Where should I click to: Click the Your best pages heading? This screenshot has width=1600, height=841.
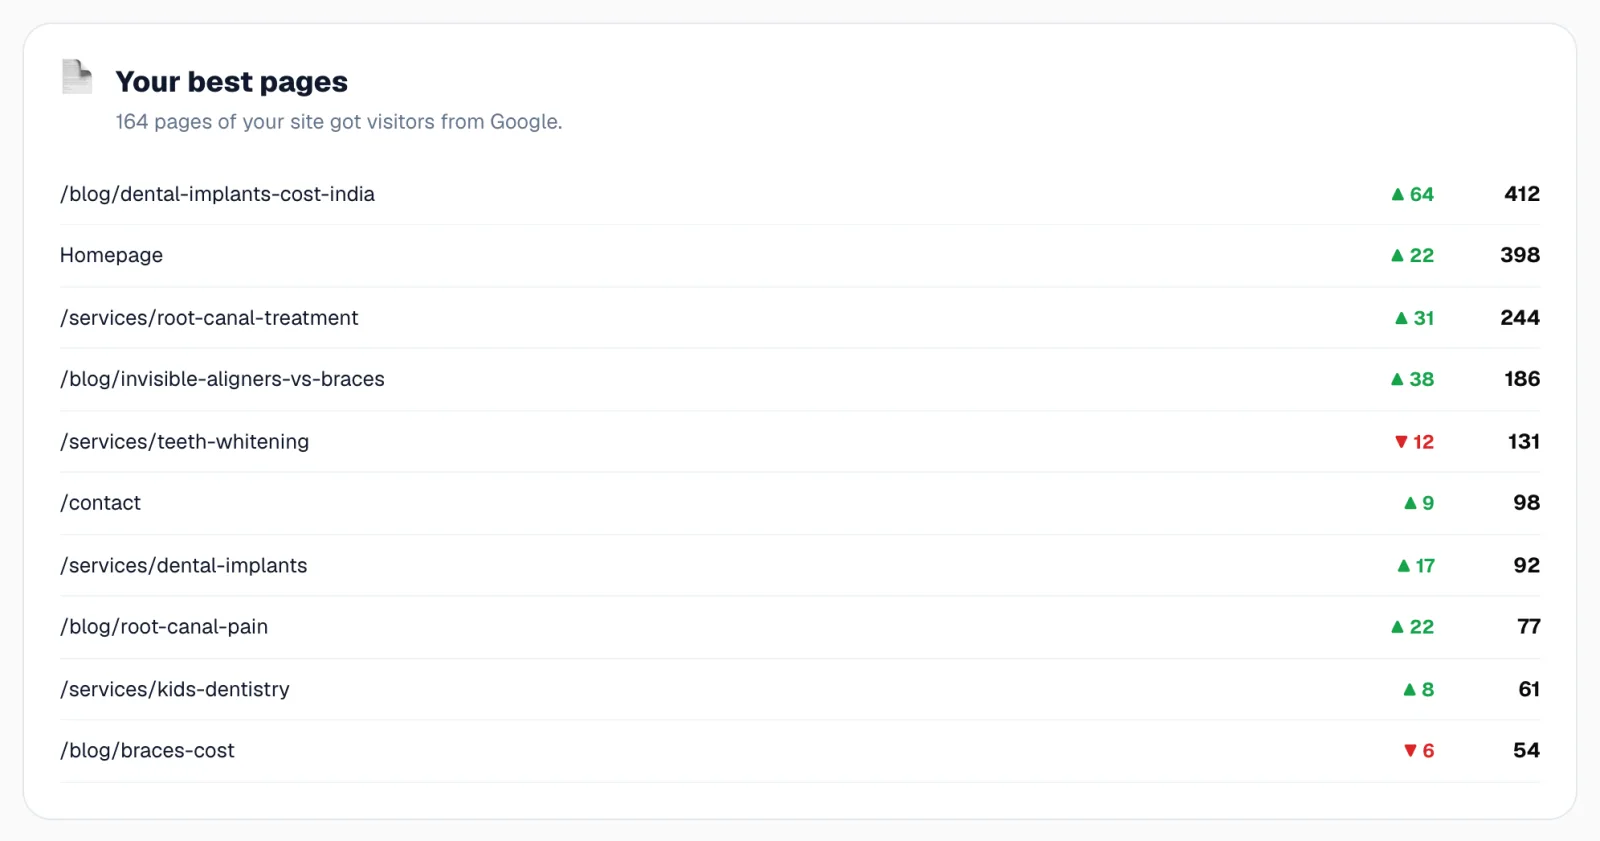point(232,82)
